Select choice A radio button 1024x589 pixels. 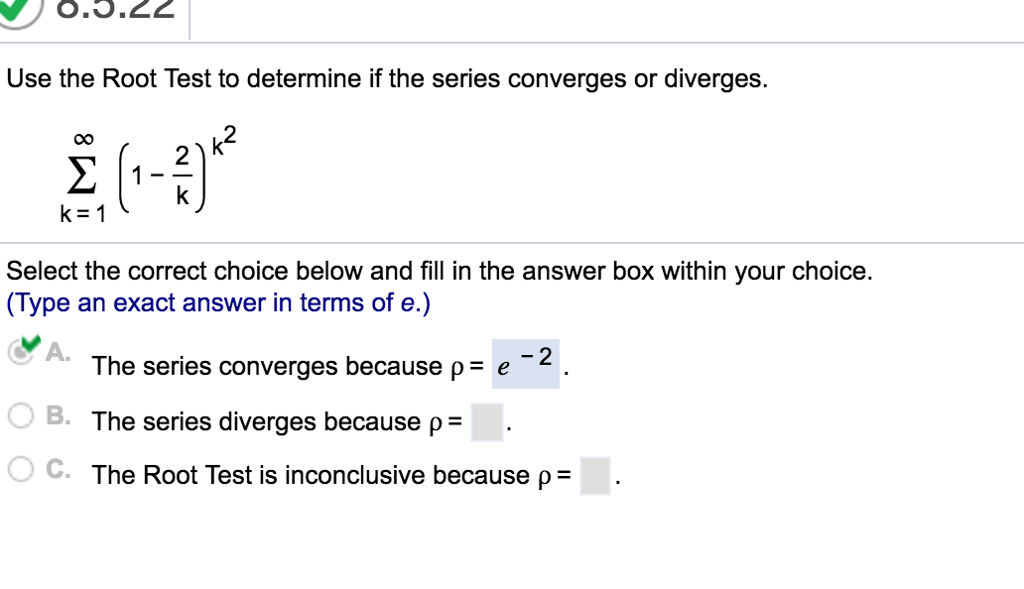coord(20,352)
